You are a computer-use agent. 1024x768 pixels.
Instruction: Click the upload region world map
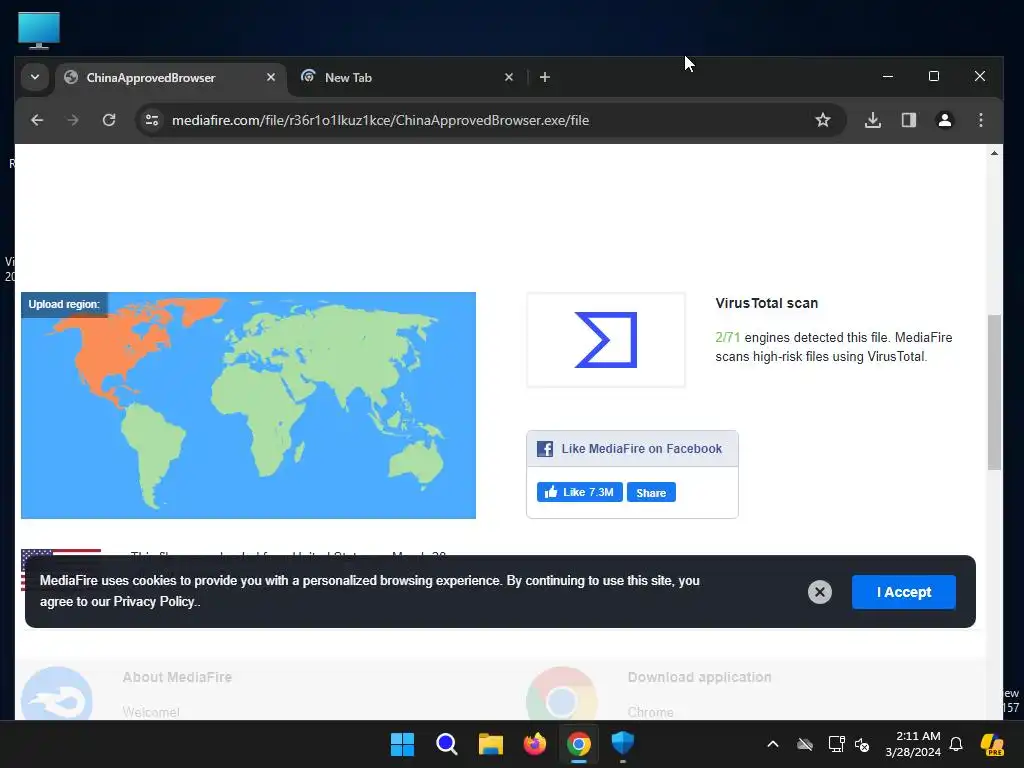(x=248, y=406)
